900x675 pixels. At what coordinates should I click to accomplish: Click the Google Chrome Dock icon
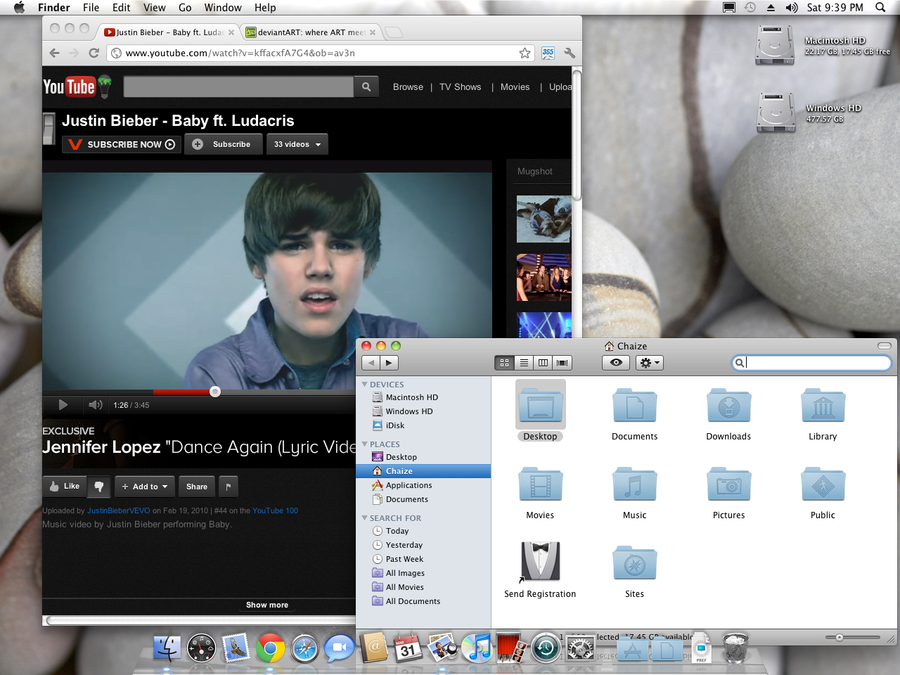point(270,648)
